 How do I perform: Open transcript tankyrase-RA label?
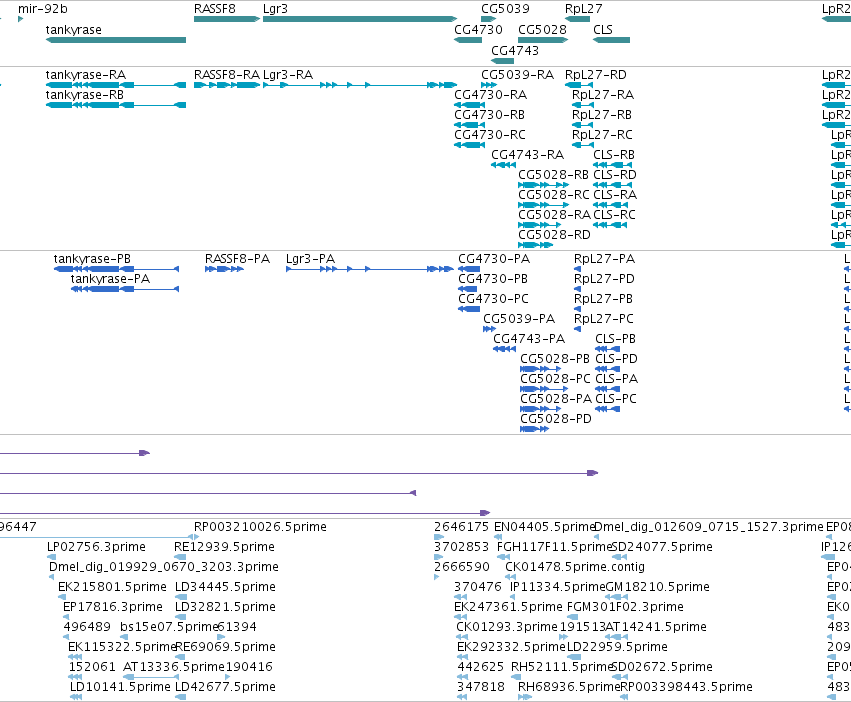pos(86,74)
